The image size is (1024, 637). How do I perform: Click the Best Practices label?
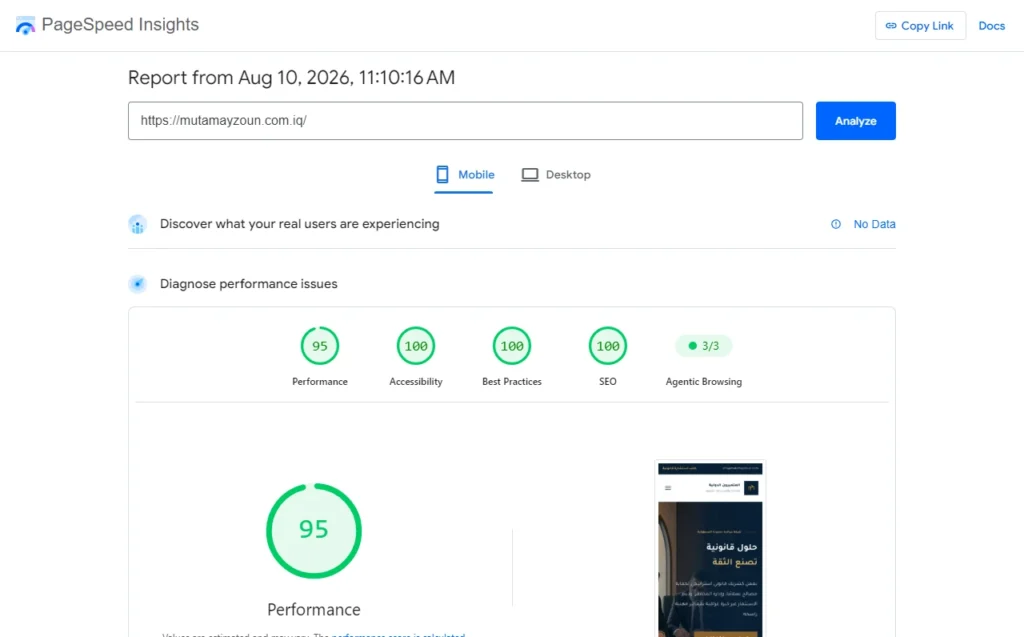[511, 382]
